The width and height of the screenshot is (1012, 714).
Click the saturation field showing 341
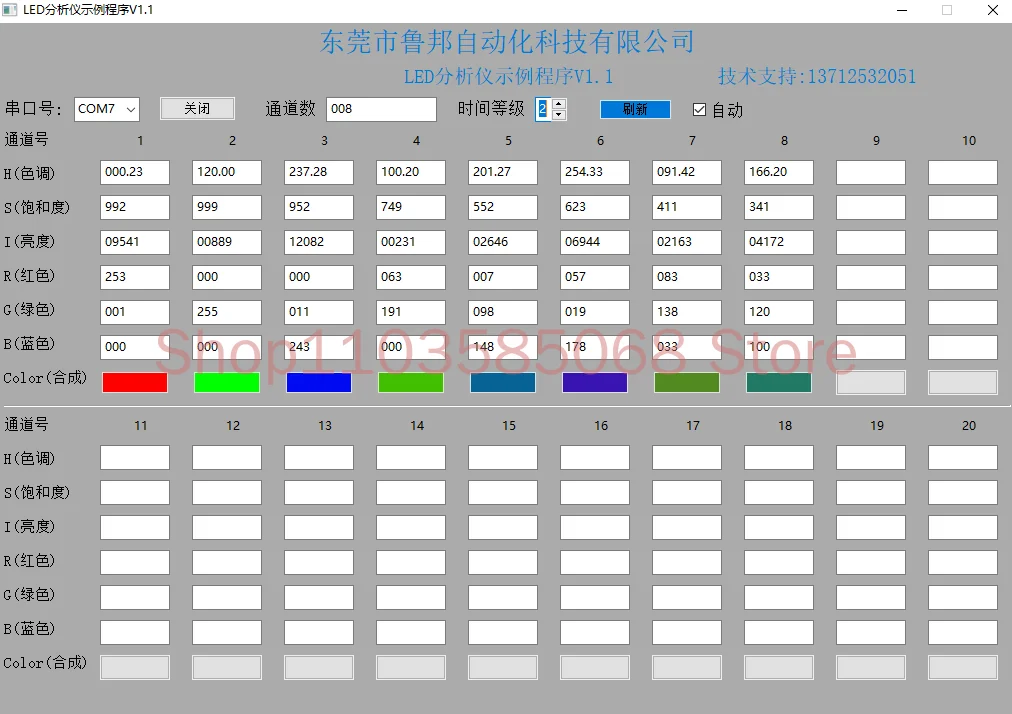tap(778, 207)
